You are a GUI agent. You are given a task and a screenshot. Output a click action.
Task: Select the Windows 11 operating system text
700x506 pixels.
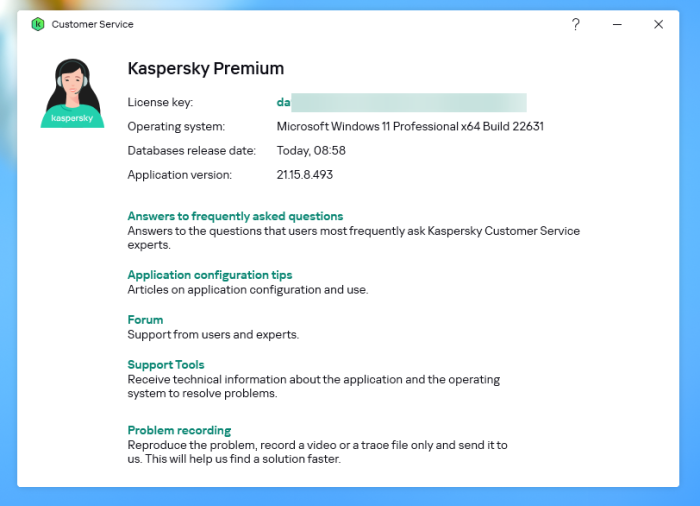[x=409, y=127]
